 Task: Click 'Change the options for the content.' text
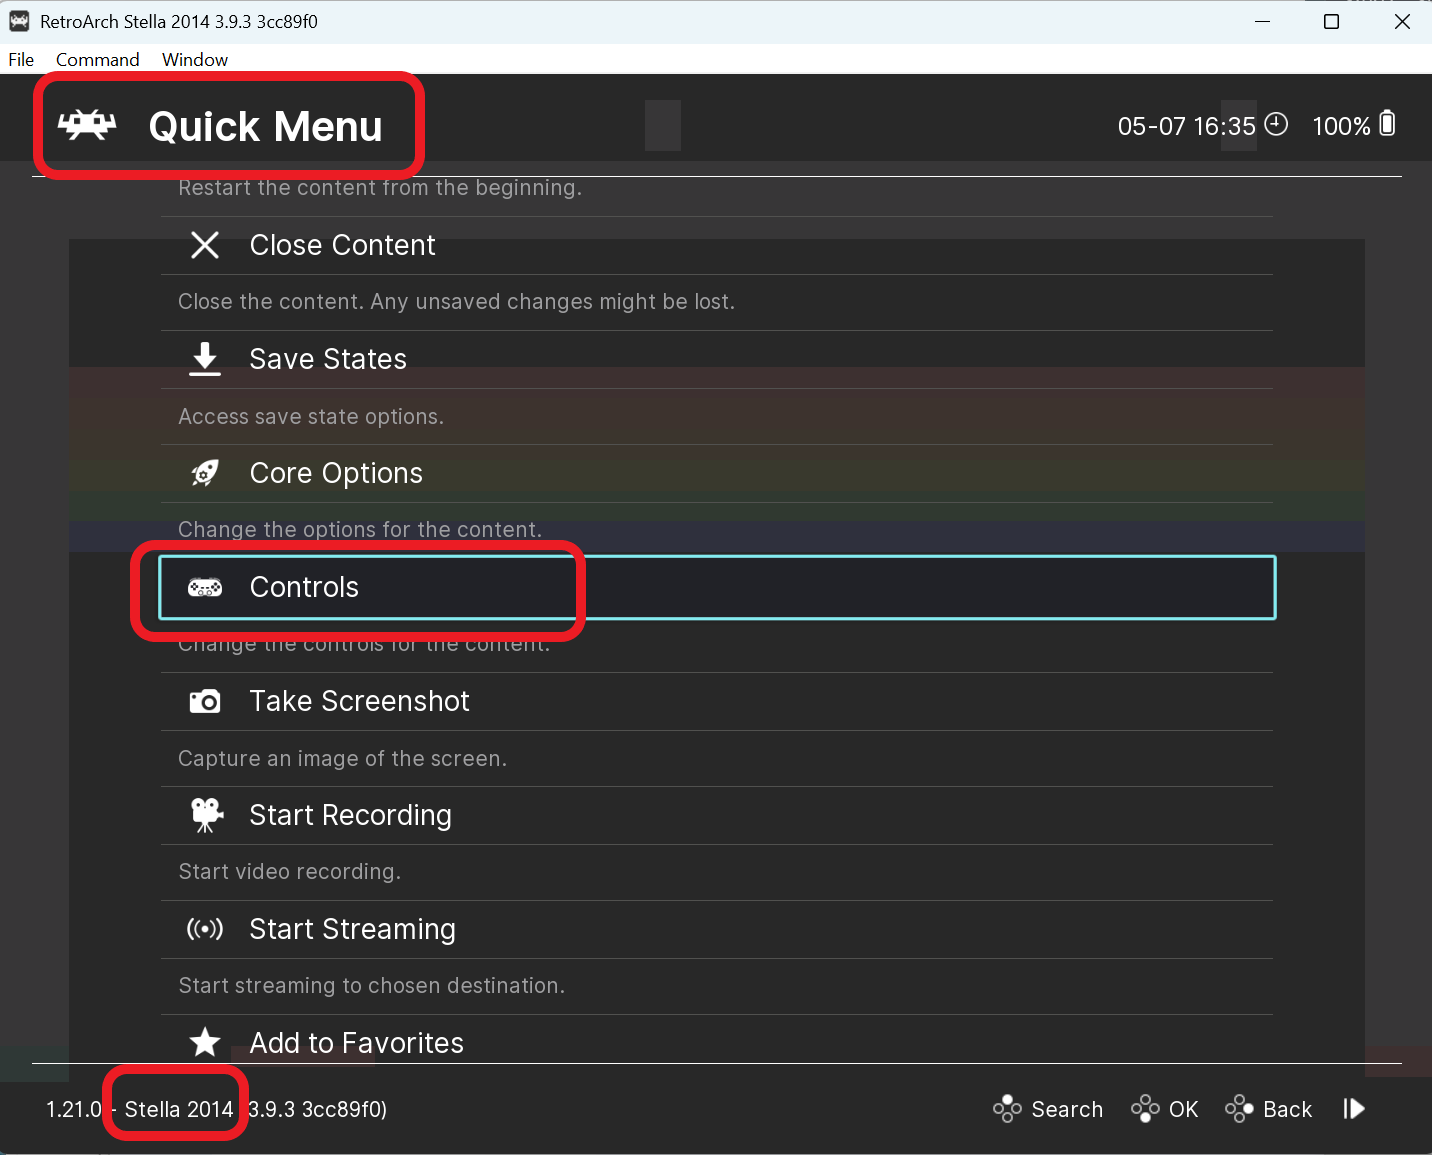[x=360, y=529]
